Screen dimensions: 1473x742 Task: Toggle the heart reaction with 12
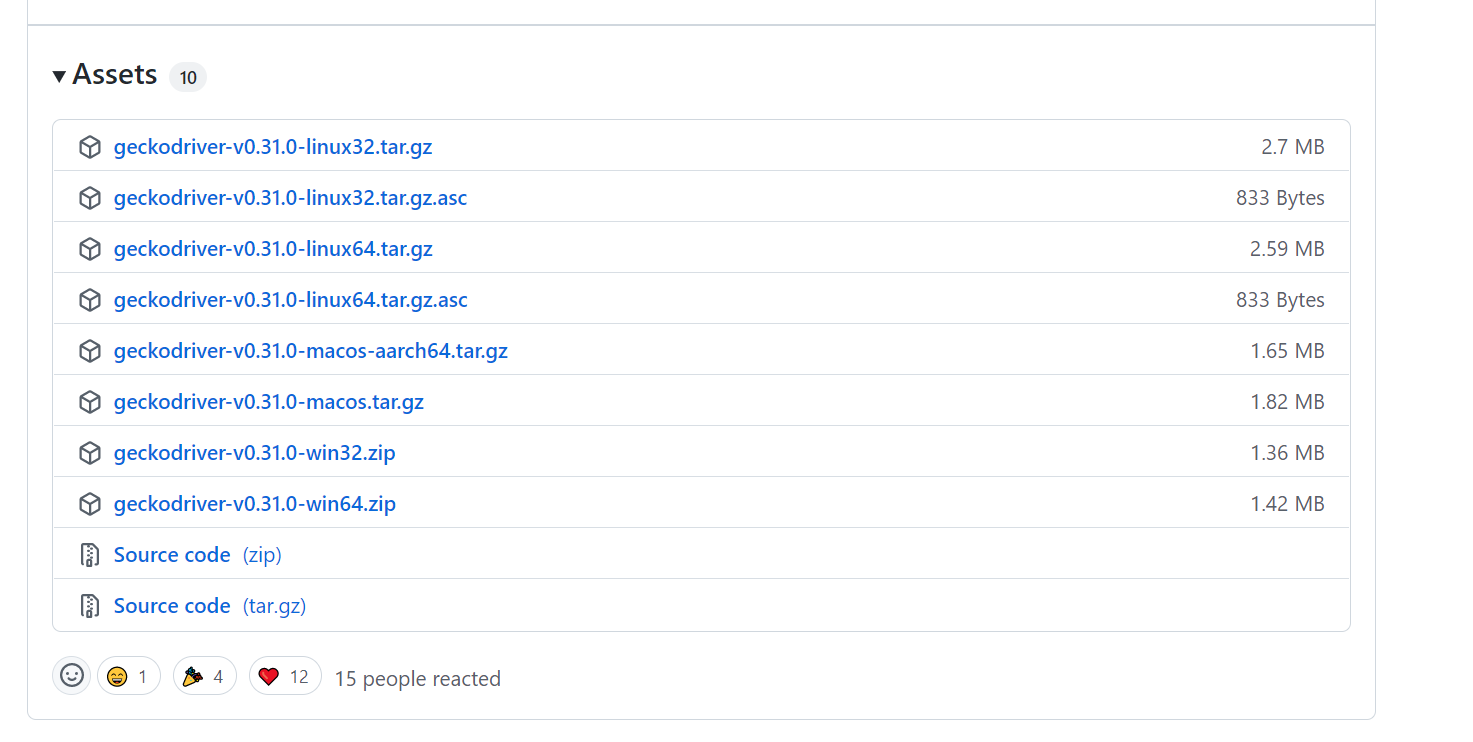(x=285, y=677)
